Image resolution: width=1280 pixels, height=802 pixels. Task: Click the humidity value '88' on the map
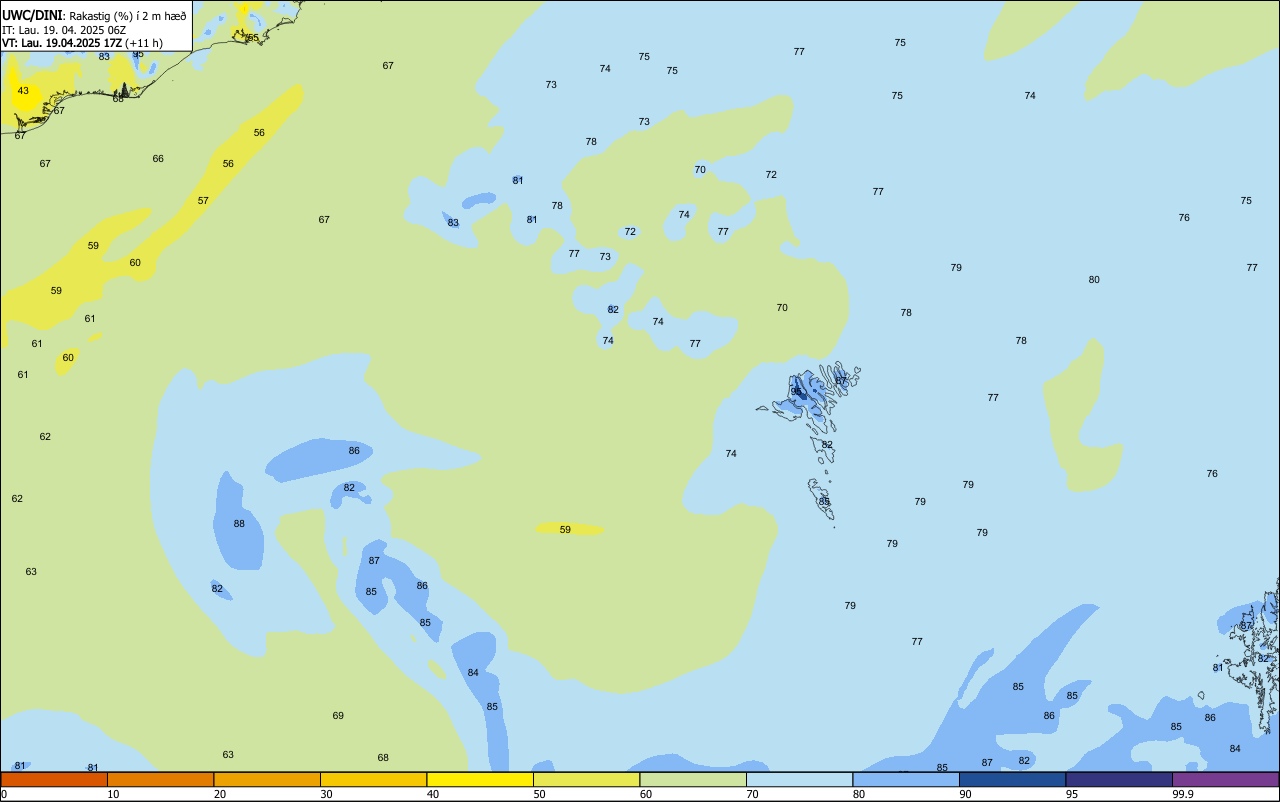coord(239,524)
